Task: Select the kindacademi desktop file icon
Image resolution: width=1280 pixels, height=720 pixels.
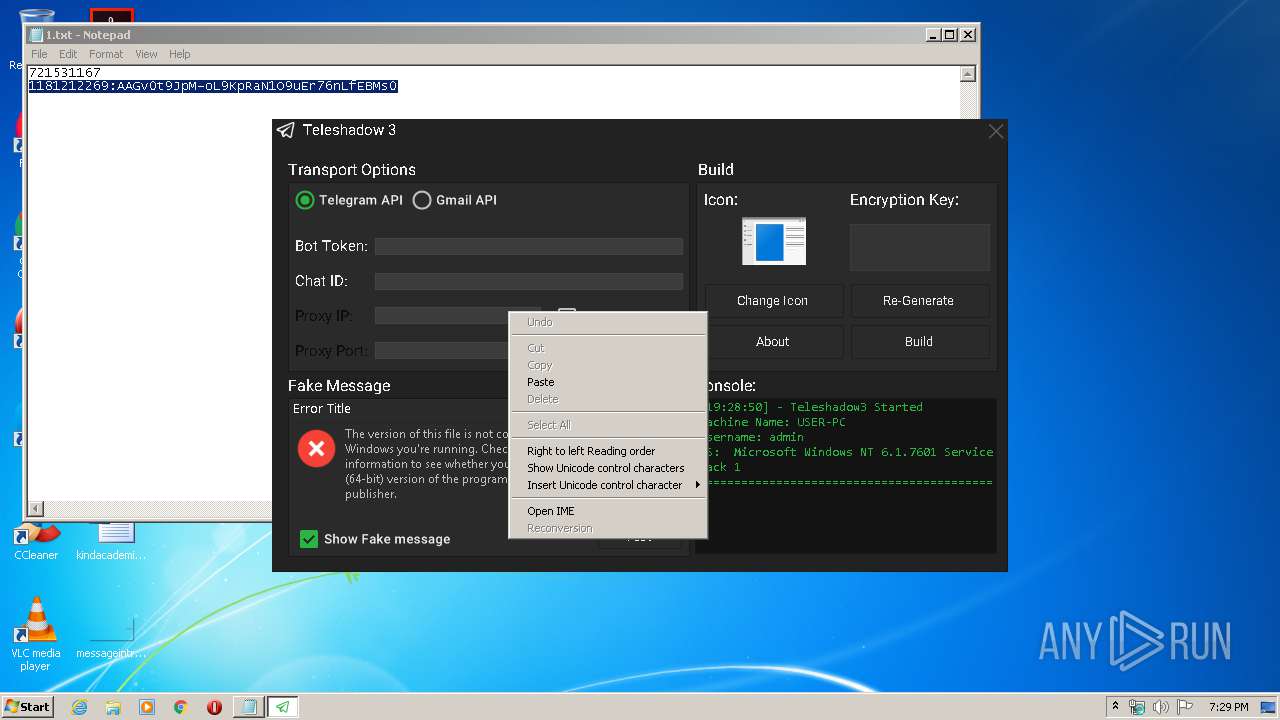Action: pyautogui.click(x=111, y=540)
